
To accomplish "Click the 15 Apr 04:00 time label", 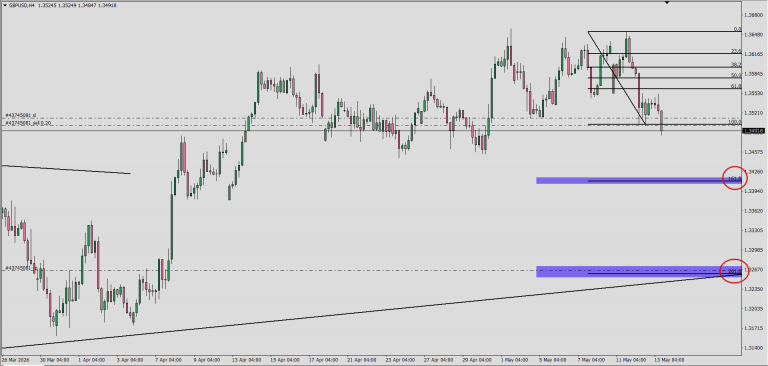I will coord(284,359).
